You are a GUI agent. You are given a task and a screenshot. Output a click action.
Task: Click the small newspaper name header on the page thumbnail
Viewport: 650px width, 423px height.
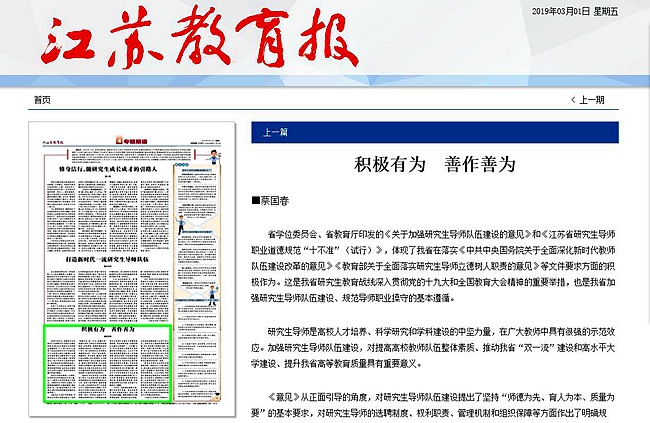[x=60, y=143]
